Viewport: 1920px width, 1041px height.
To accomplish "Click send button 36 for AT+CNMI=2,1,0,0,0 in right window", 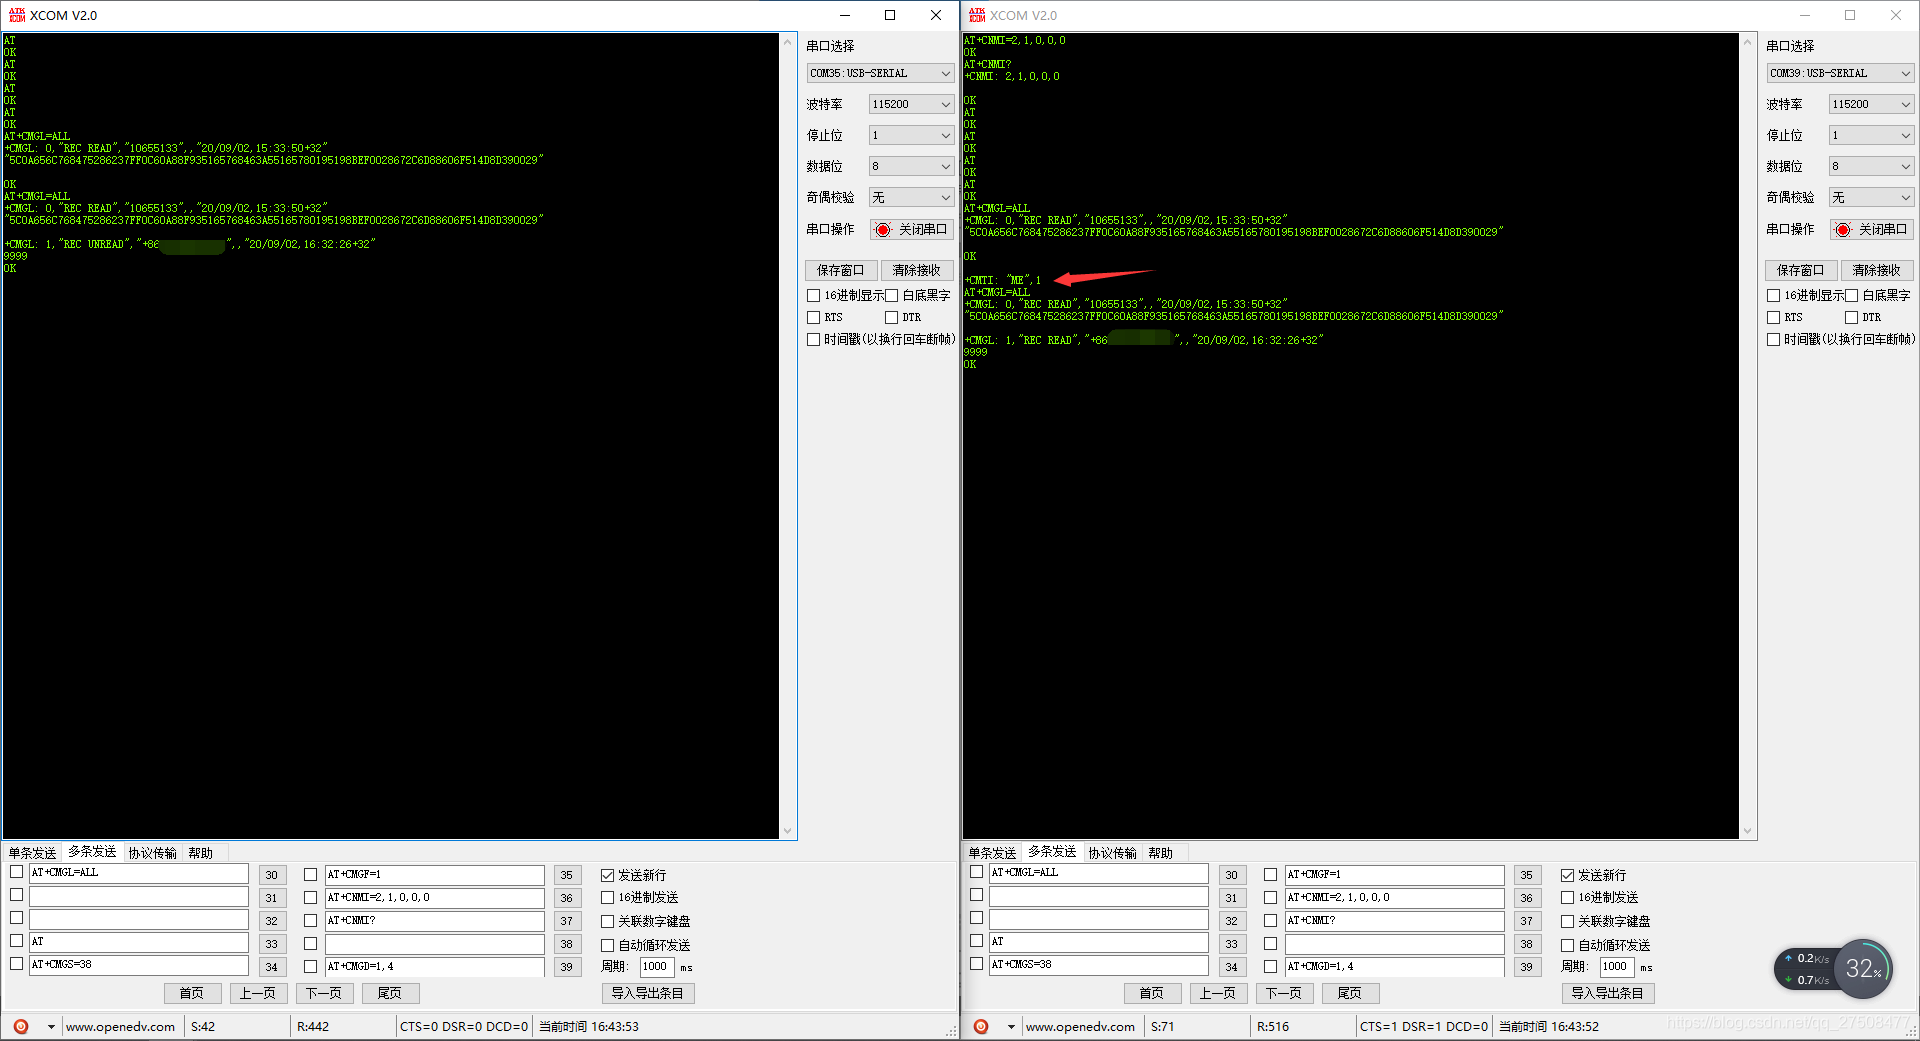I will [1527, 898].
